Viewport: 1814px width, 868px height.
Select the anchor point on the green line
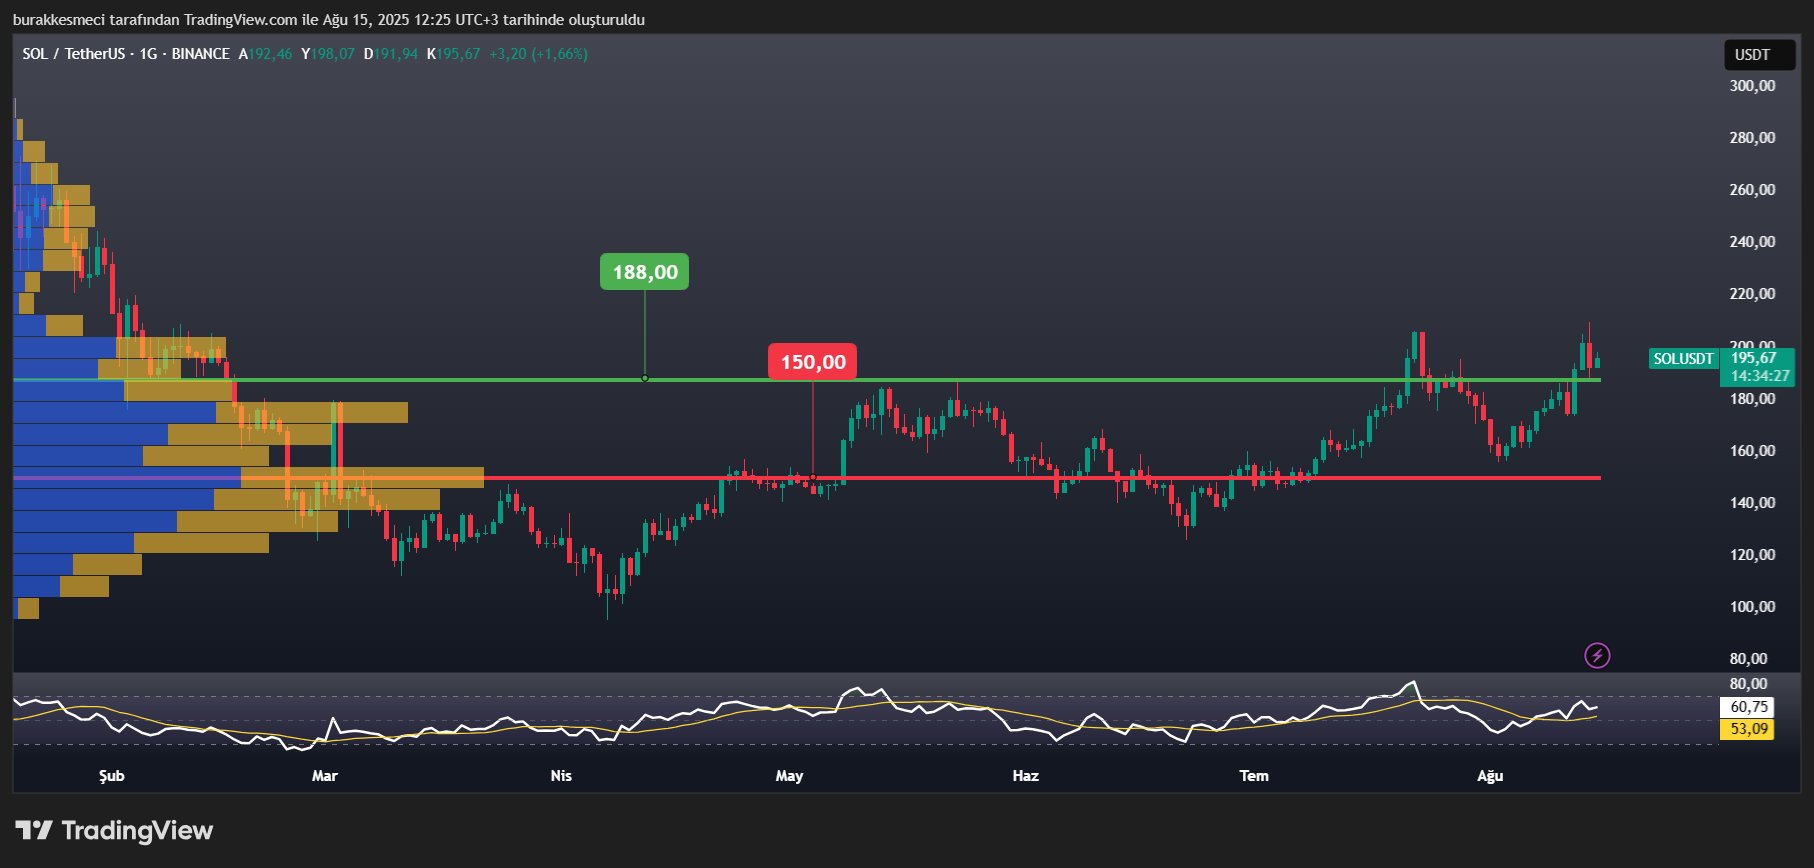pos(645,379)
